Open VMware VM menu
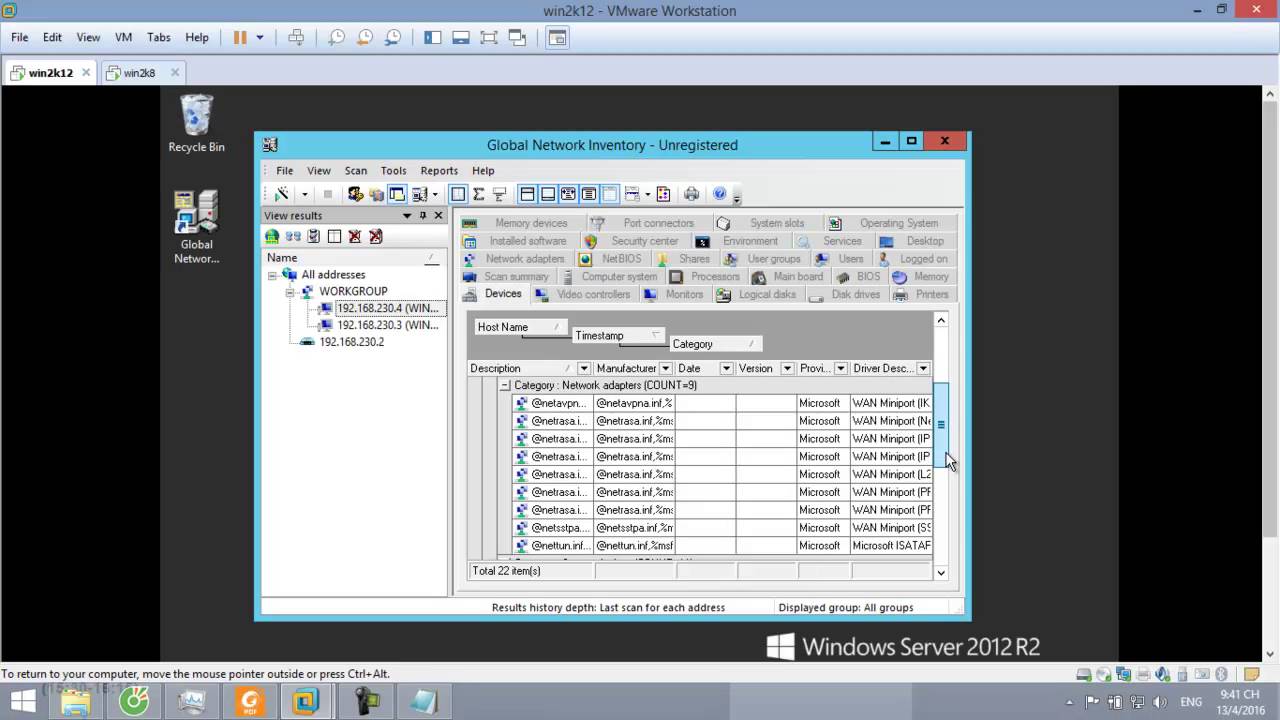1280x720 pixels. [123, 37]
